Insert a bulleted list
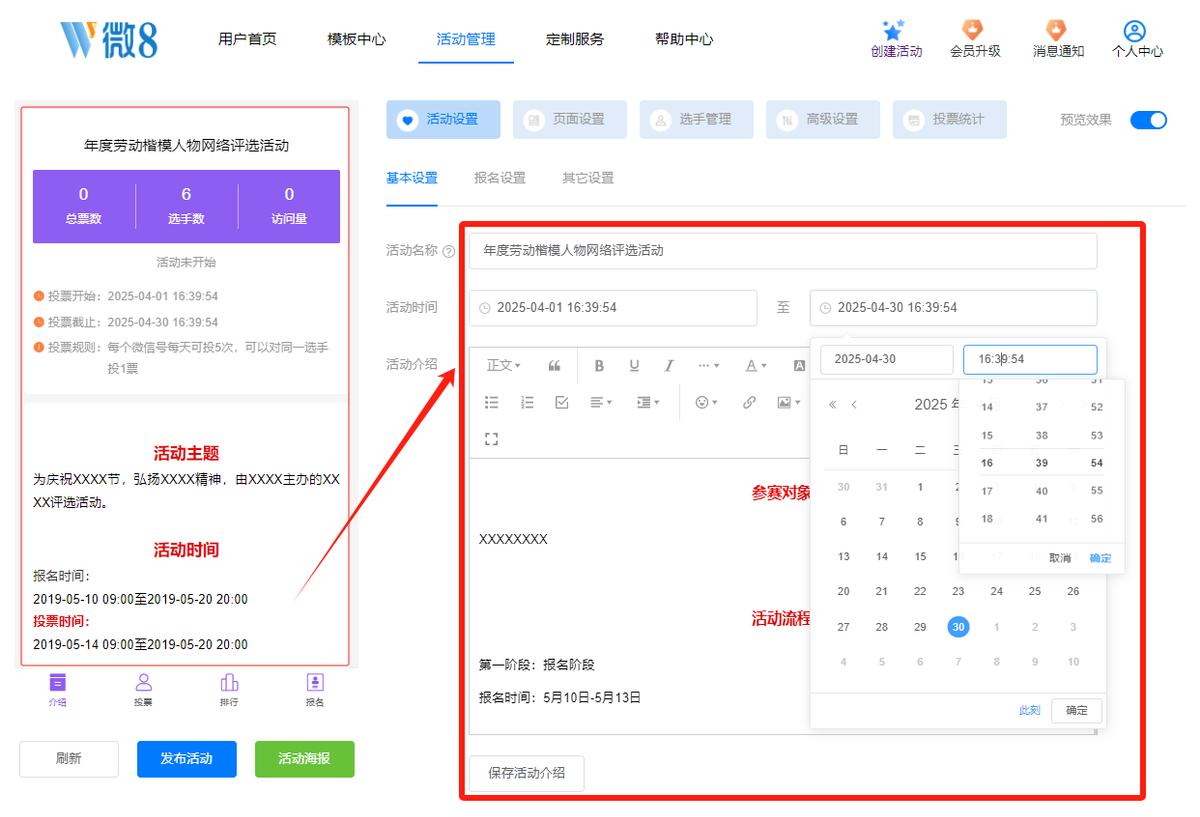This screenshot has height=817, width=1200. click(x=492, y=402)
